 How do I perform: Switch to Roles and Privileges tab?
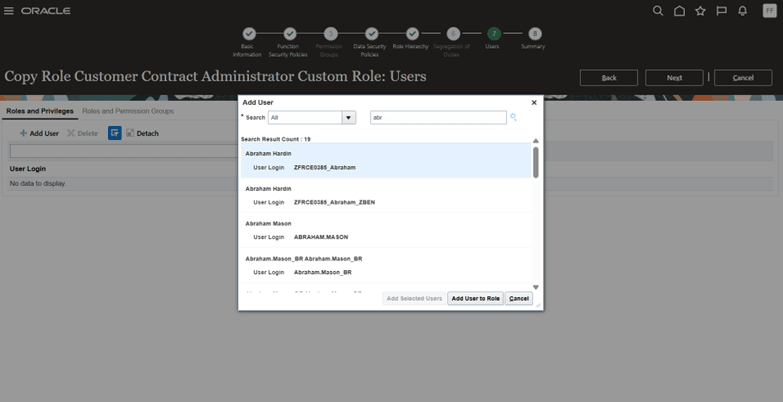coord(40,111)
